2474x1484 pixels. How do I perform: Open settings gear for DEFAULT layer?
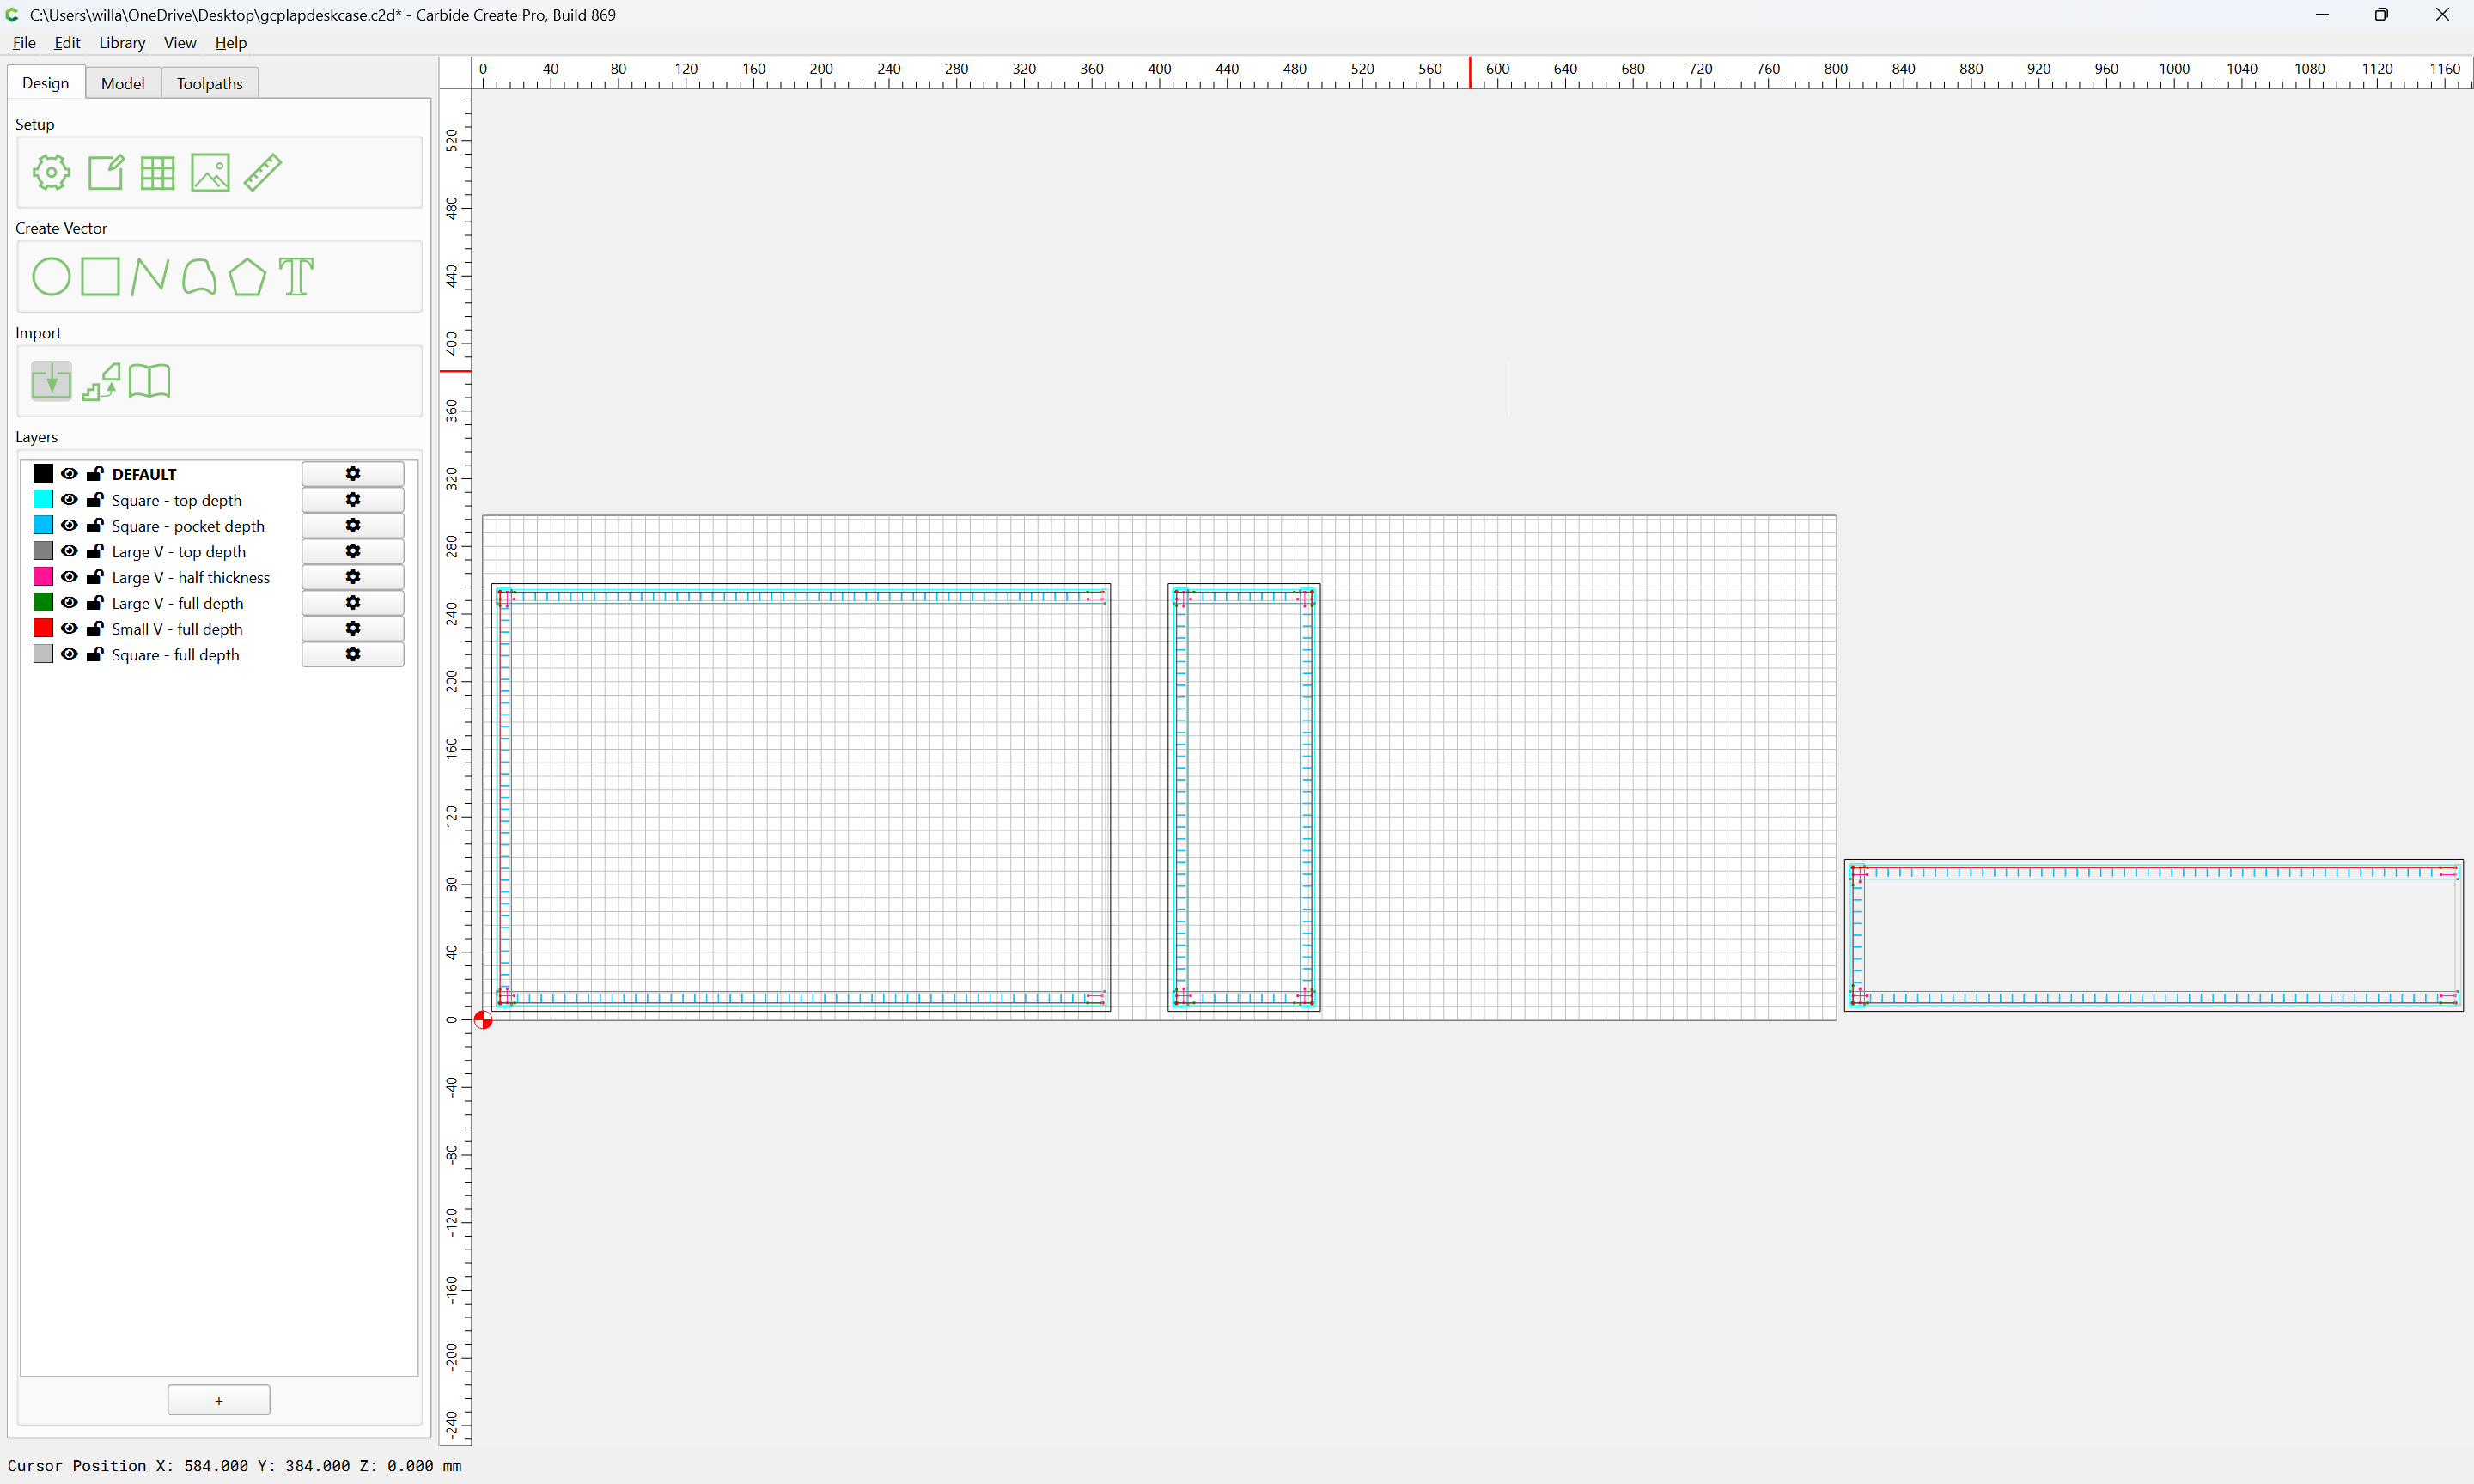pos(353,474)
